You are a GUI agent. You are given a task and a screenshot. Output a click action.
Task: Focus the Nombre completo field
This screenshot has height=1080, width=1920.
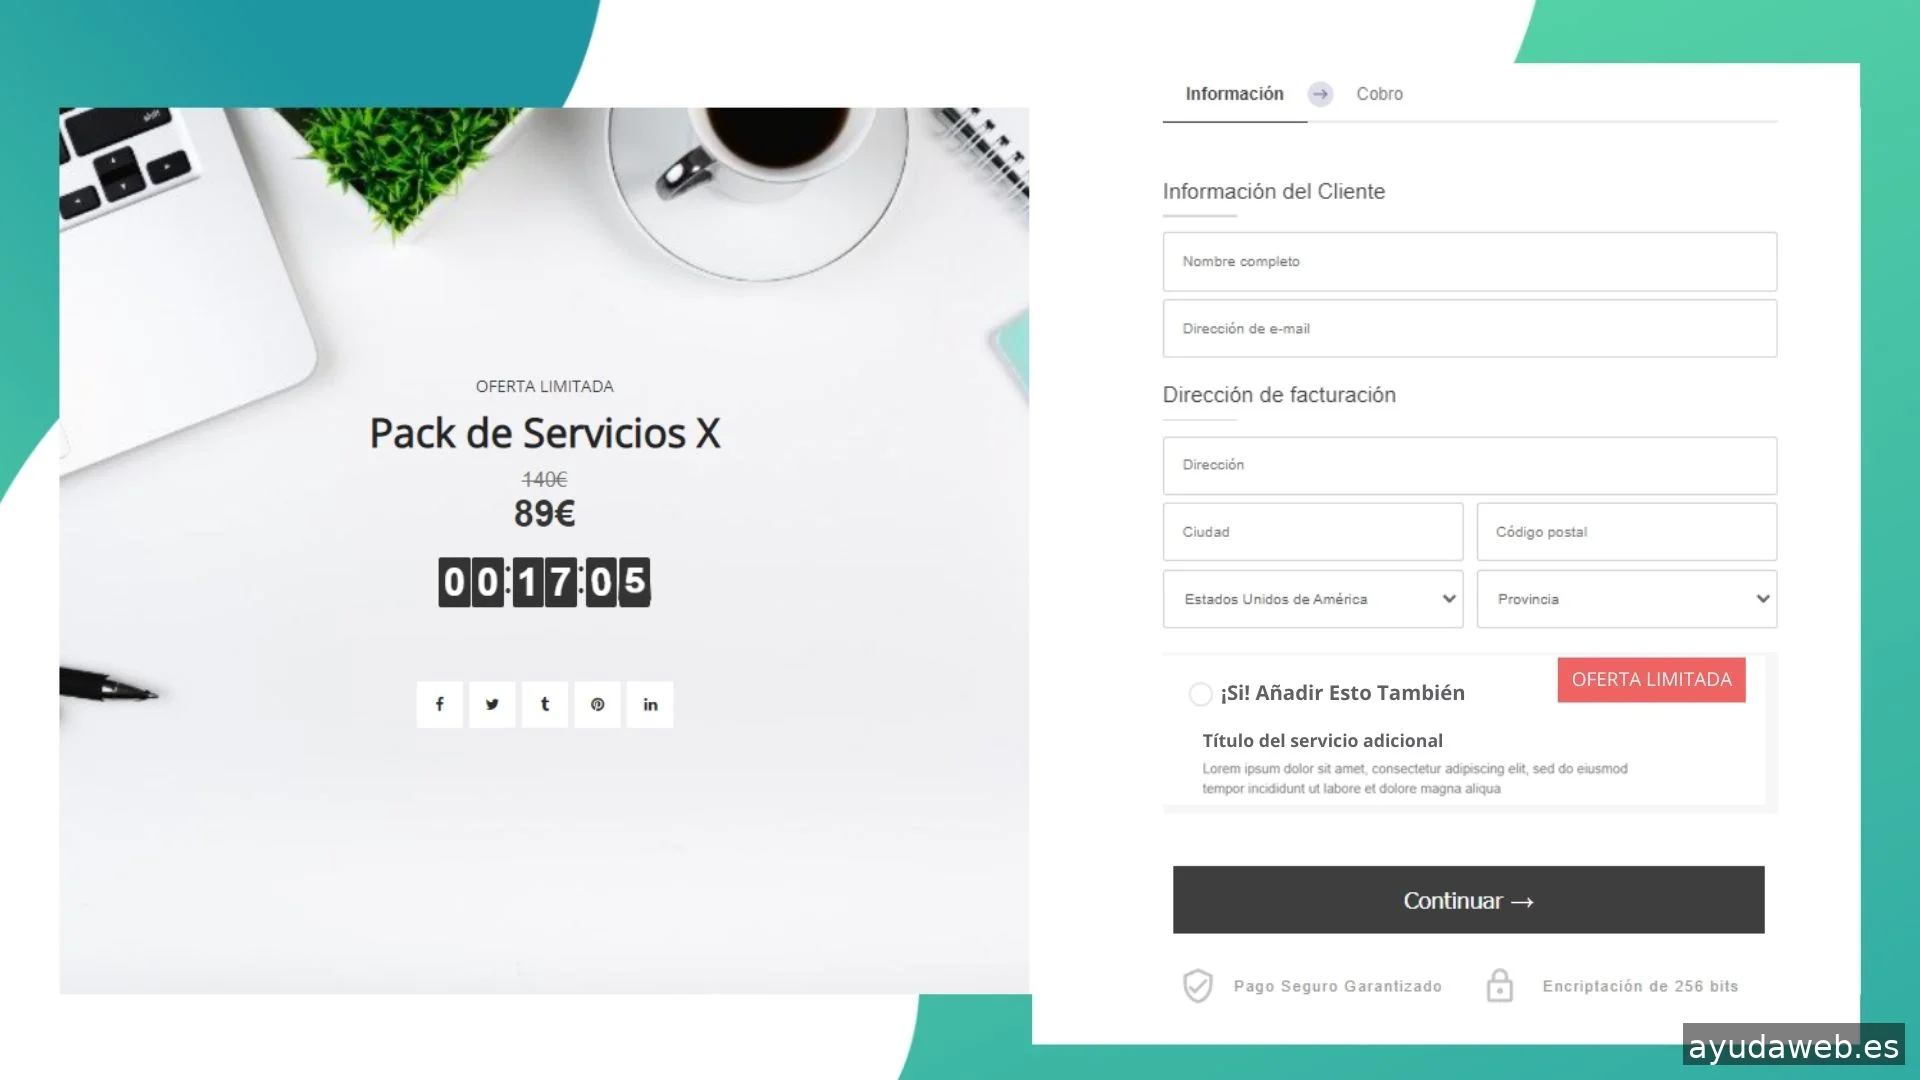pos(1469,262)
